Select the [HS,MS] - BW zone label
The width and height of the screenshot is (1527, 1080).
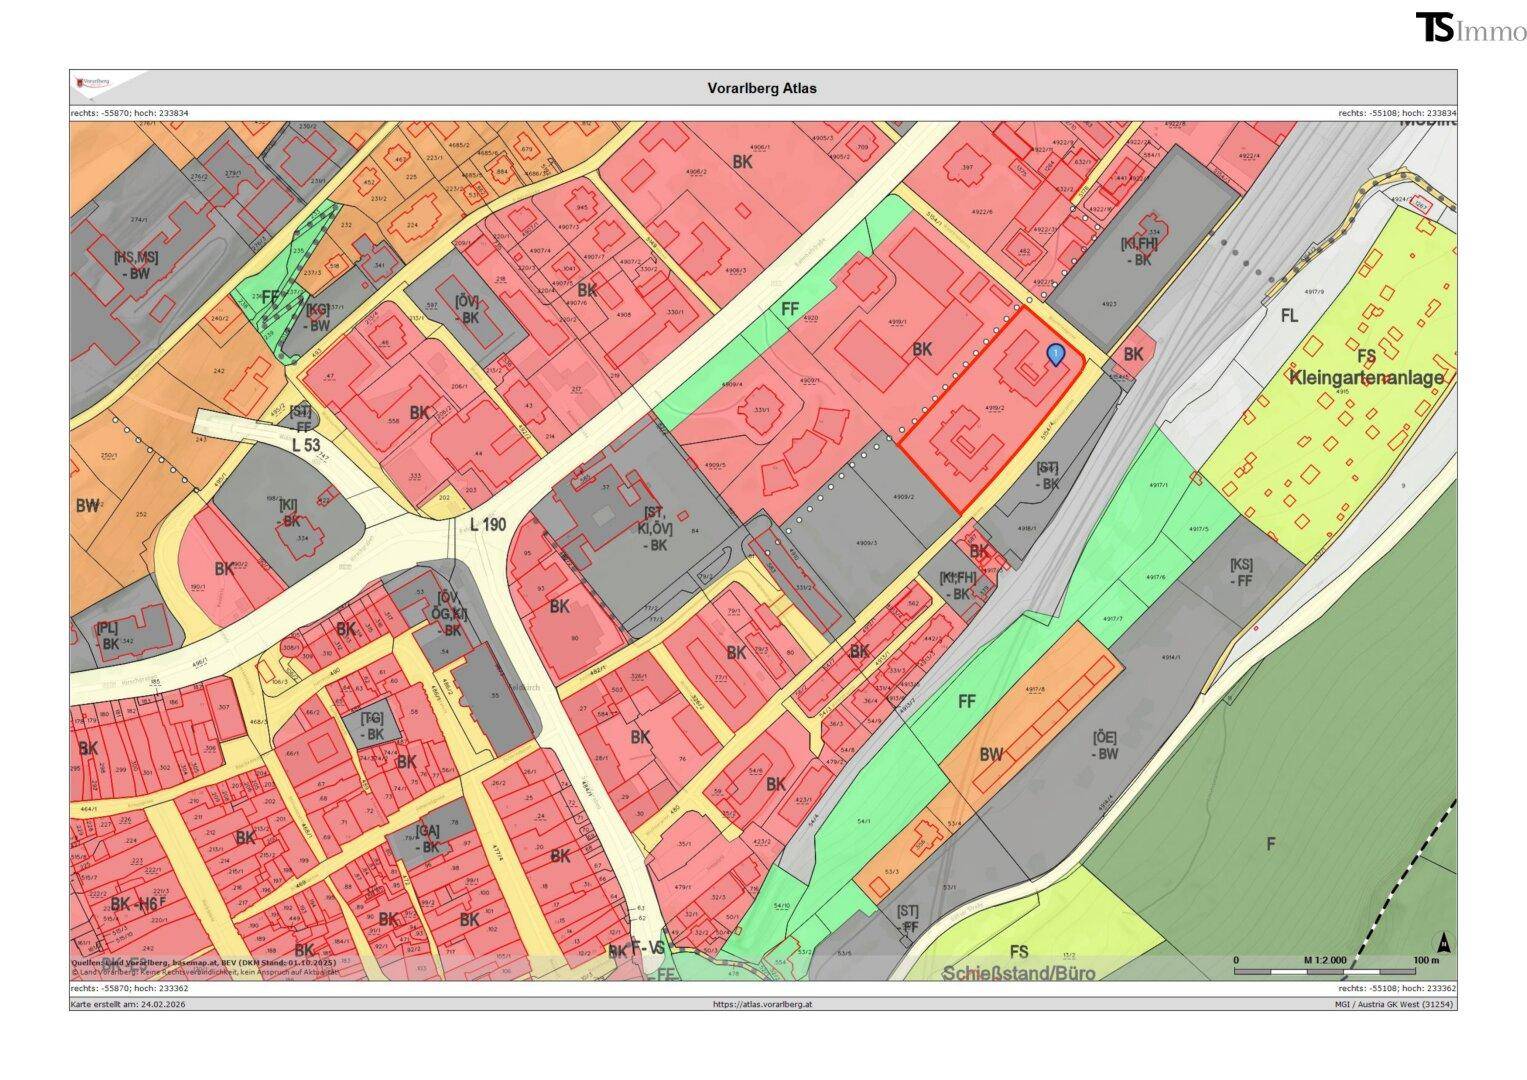point(135,264)
